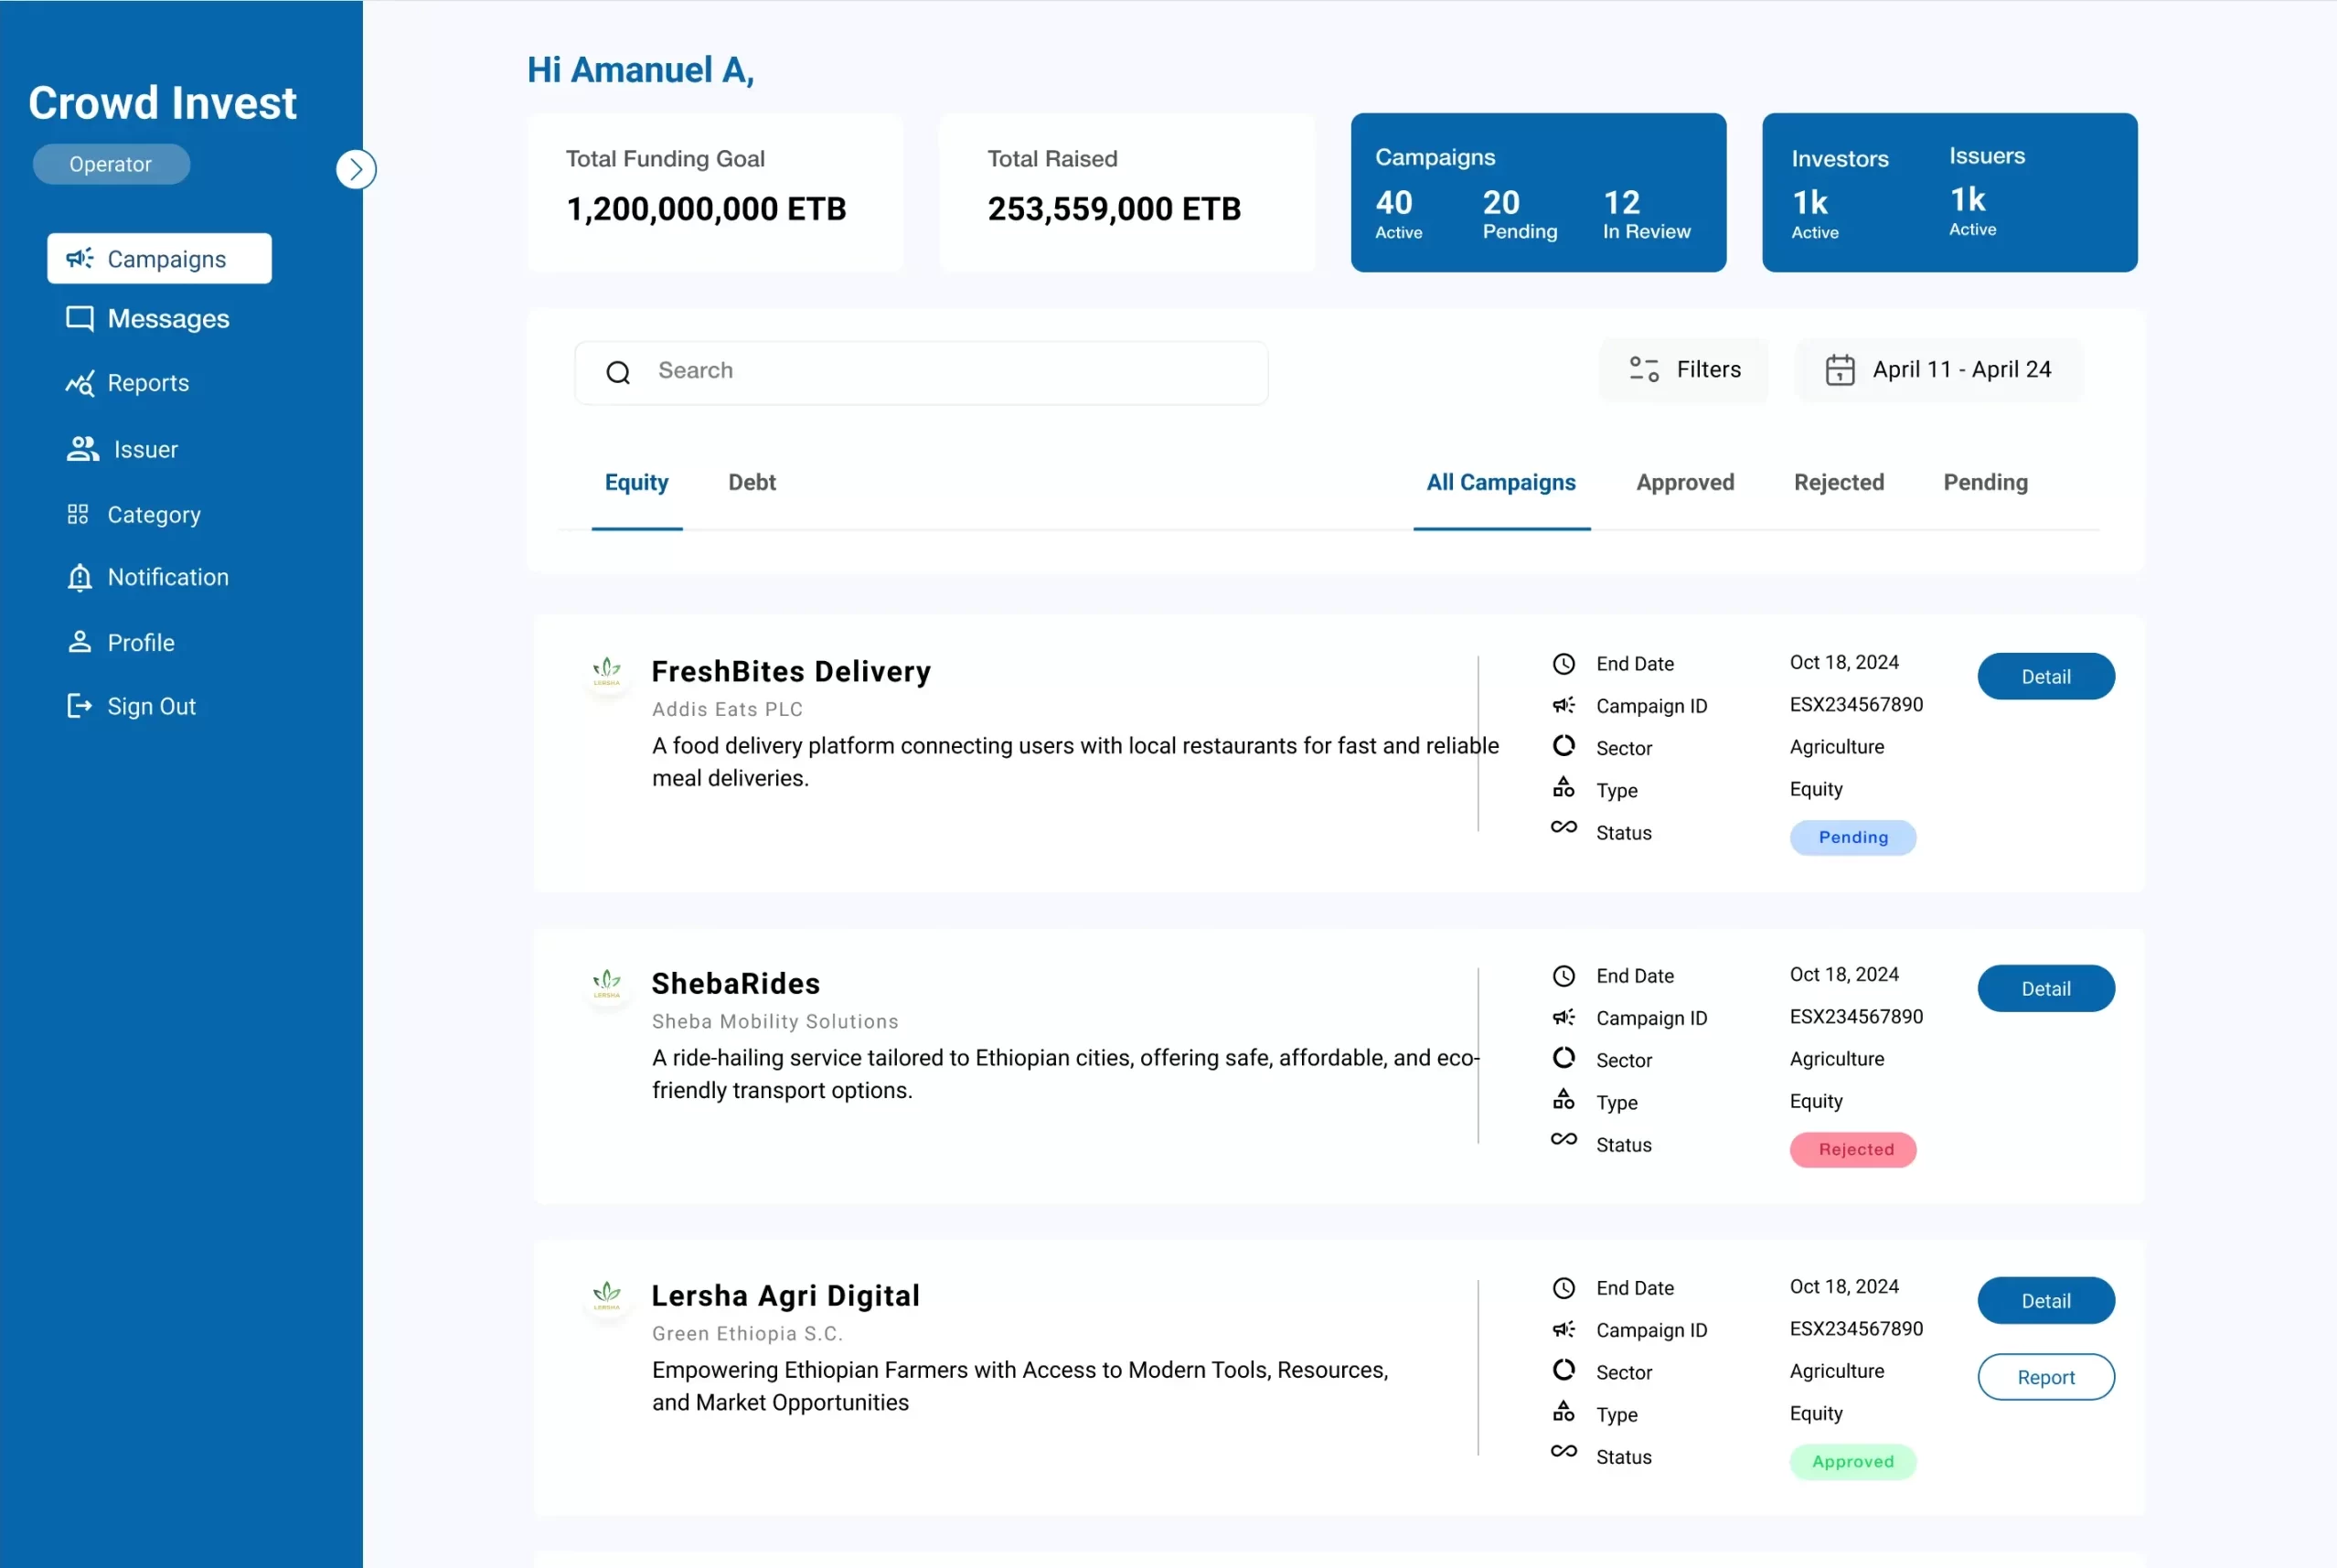Open the Filters options
2337x1568 pixels.
pyautogui.click(x=1685, y=370)
